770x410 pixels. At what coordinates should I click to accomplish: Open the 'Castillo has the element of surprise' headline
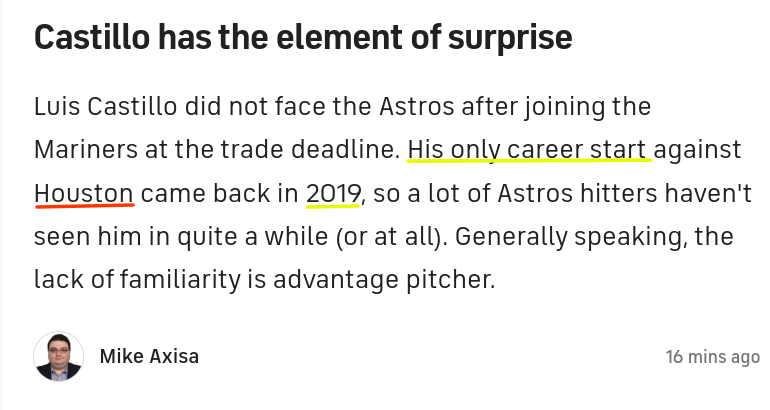tap(303, 37)
